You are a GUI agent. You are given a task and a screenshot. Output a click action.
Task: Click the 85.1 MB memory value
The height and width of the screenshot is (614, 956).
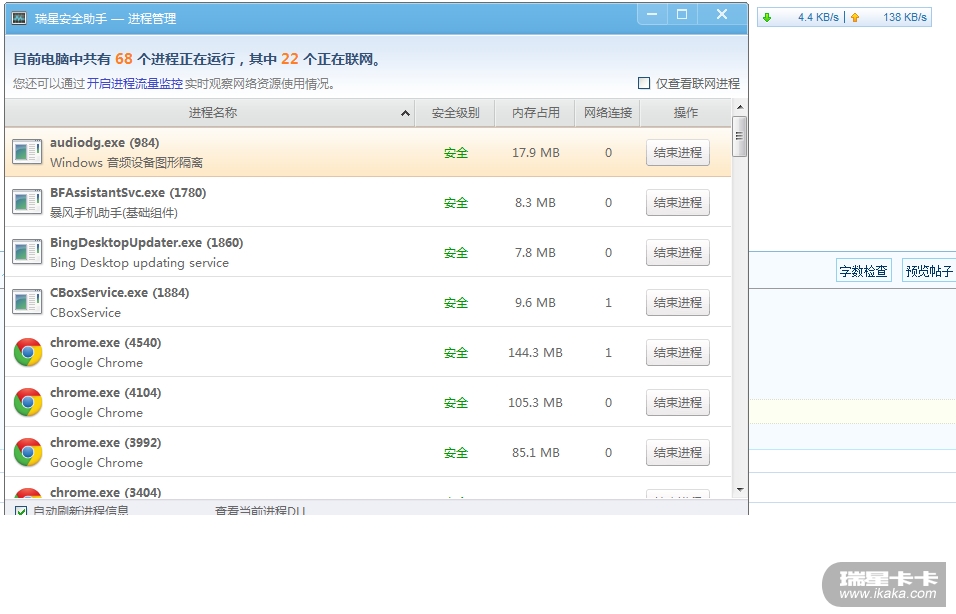535,452
